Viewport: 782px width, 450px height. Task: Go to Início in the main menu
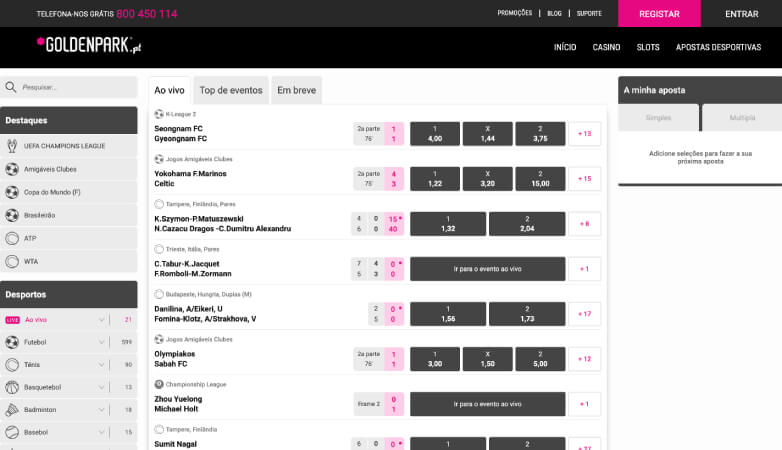tap(565, 47)
